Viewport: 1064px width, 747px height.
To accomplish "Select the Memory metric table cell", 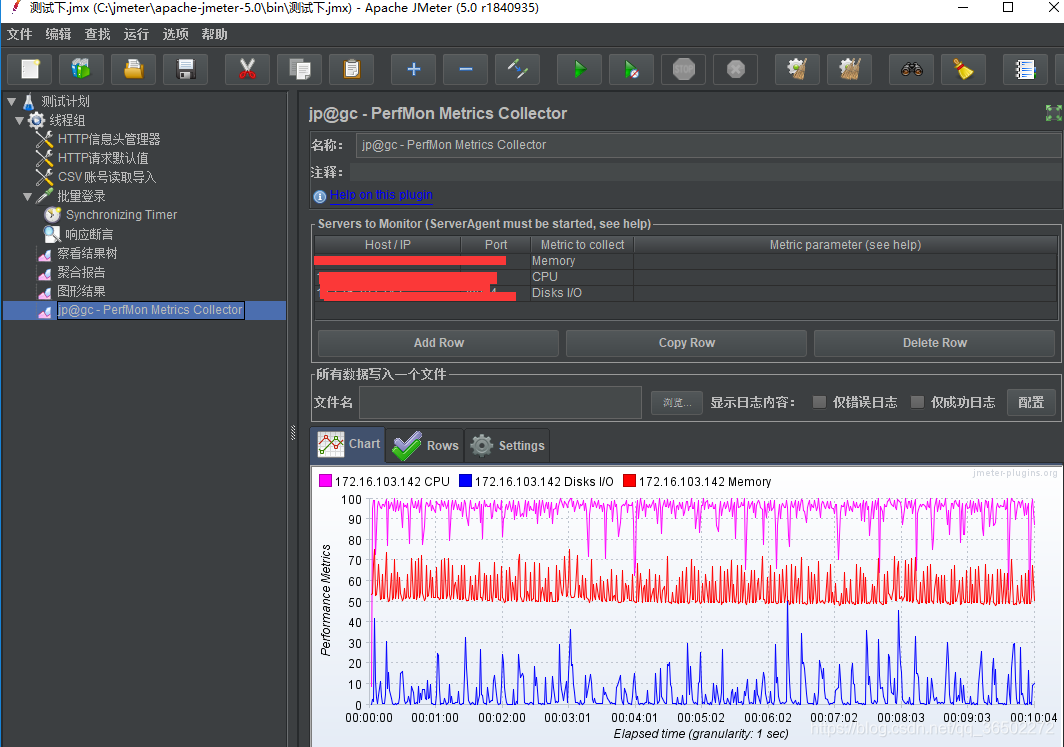I will point(582,261).
